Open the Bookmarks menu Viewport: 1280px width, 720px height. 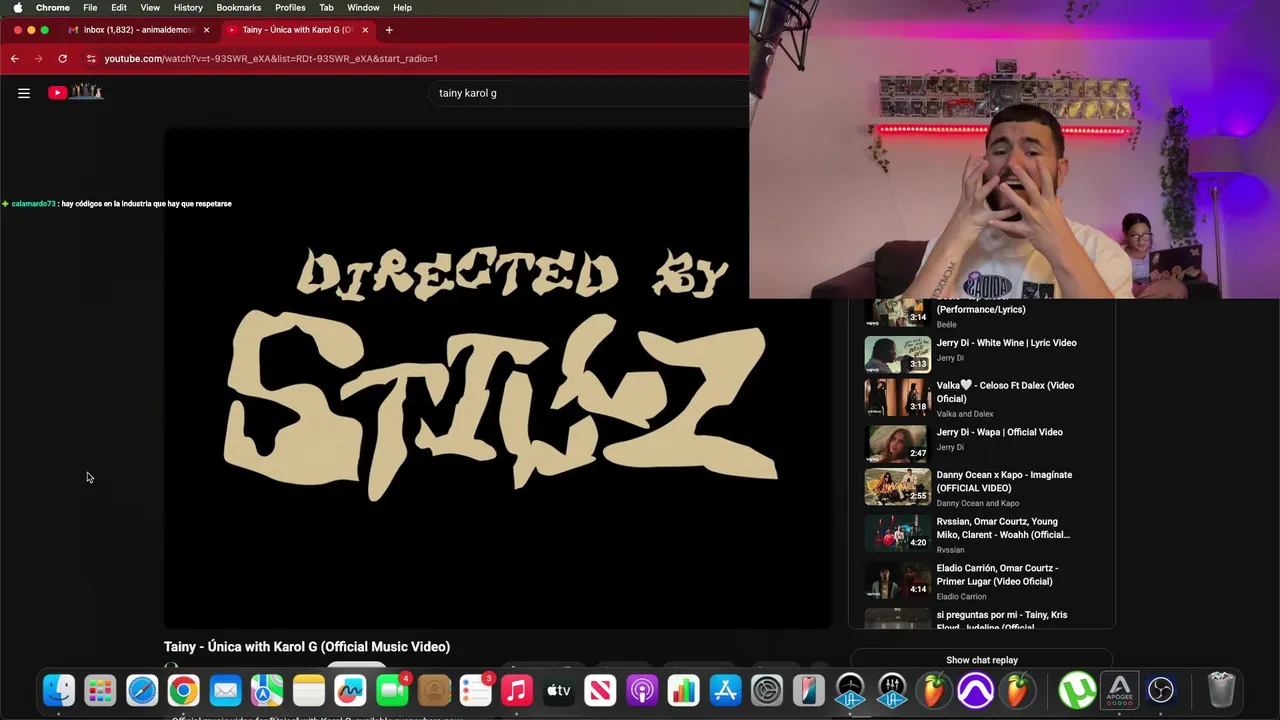pos(239,8)
